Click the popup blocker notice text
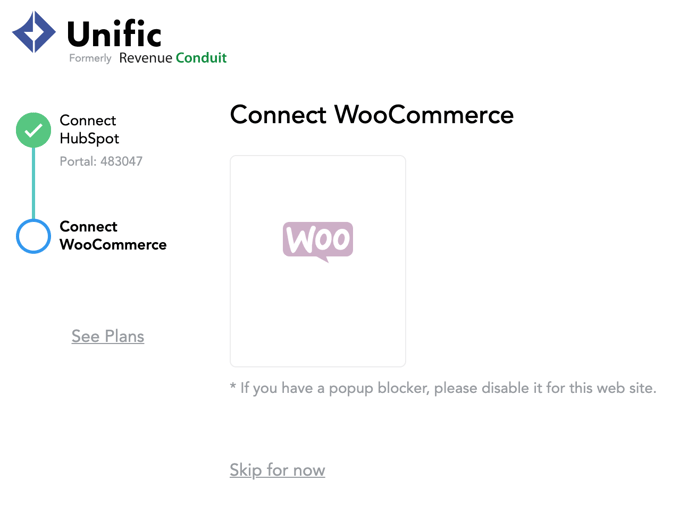Image resolution: width=688 pixels, height=515 pixels. point(443,388)
